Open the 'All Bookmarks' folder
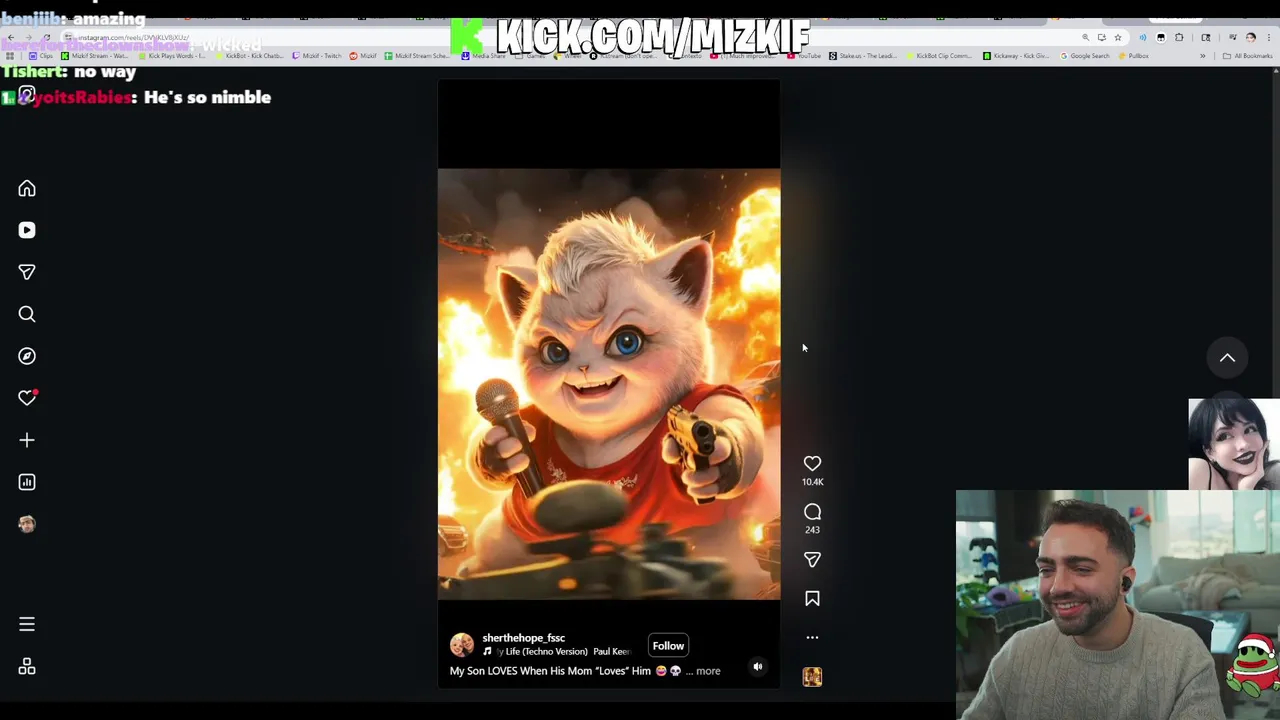Viewport: 1280px width, 720px height. click(x=1247, y=56)
